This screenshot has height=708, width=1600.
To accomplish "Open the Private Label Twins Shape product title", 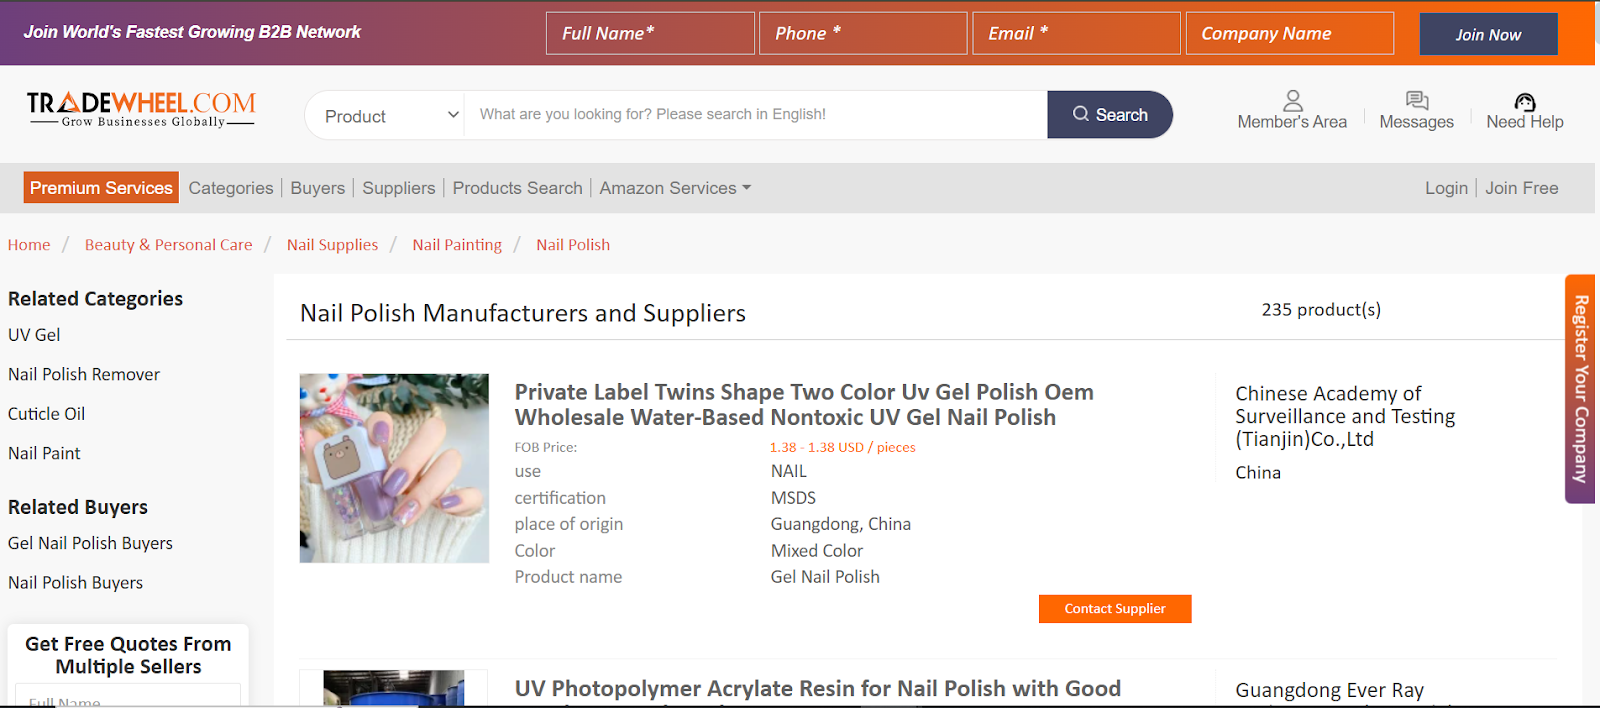I will point(804,404).
